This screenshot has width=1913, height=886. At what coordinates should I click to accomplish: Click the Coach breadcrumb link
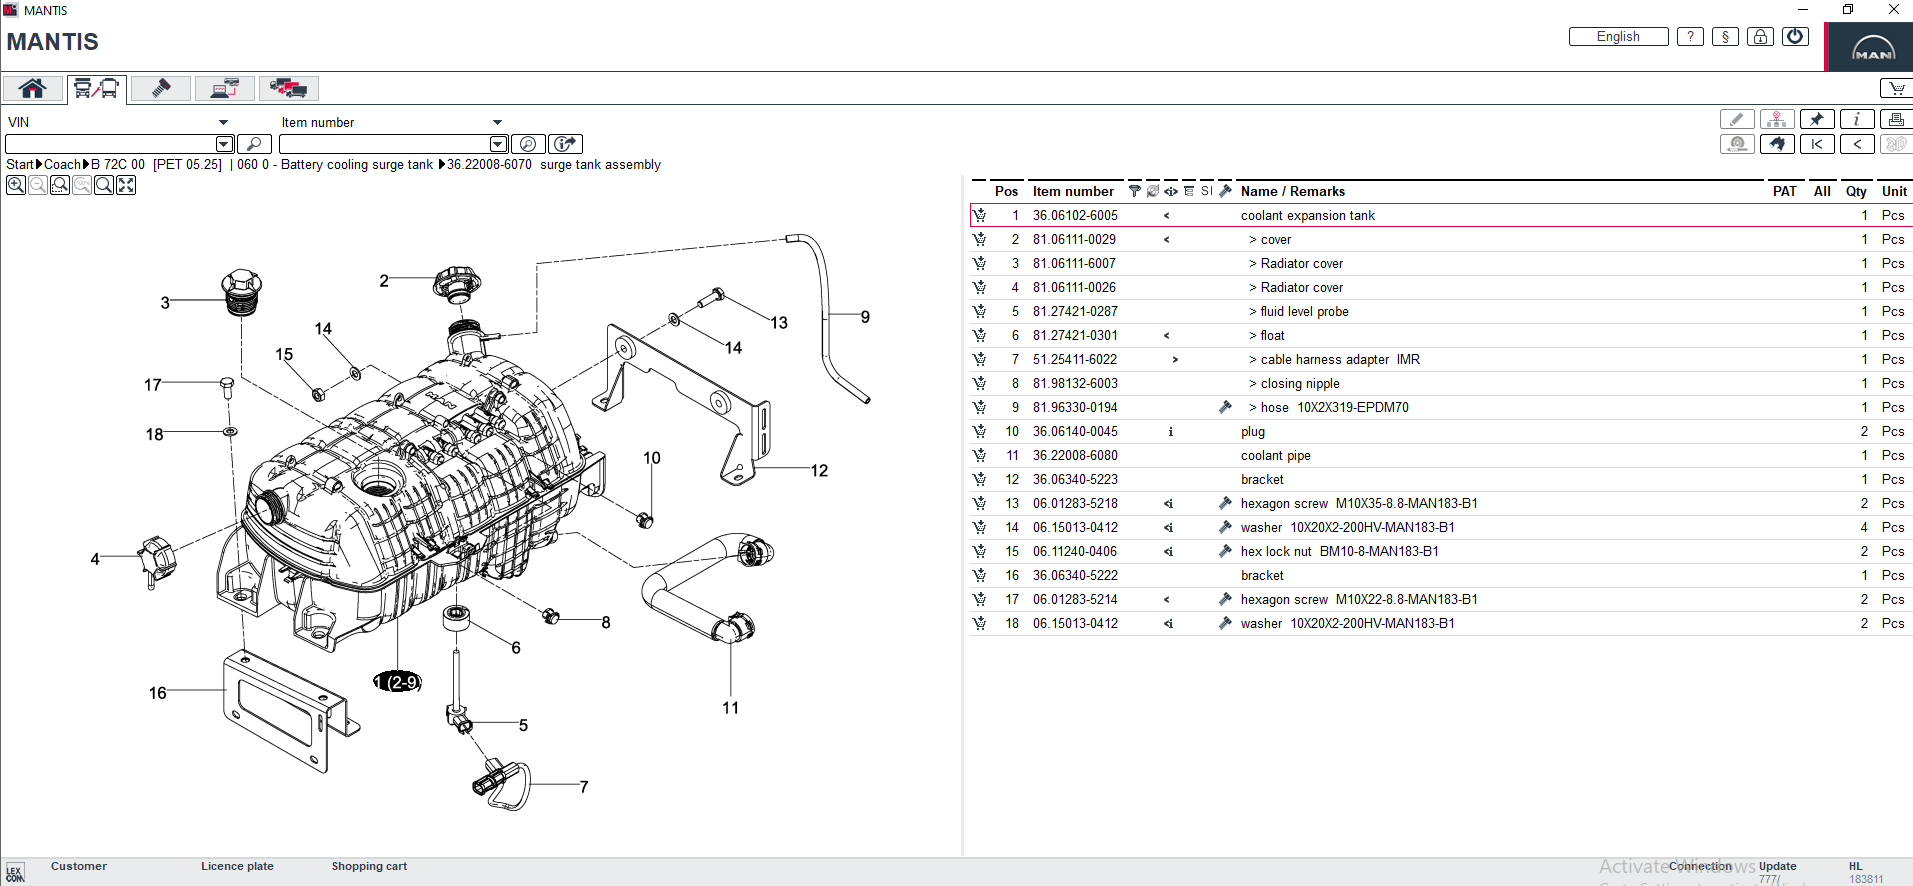tap(62, 164)
